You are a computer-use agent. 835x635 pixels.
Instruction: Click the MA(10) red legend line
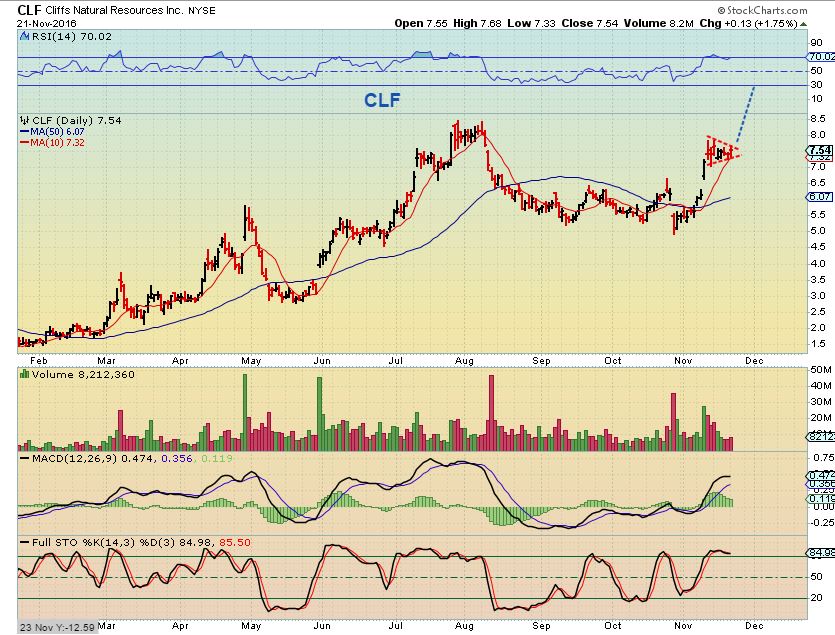pos(24,143)
